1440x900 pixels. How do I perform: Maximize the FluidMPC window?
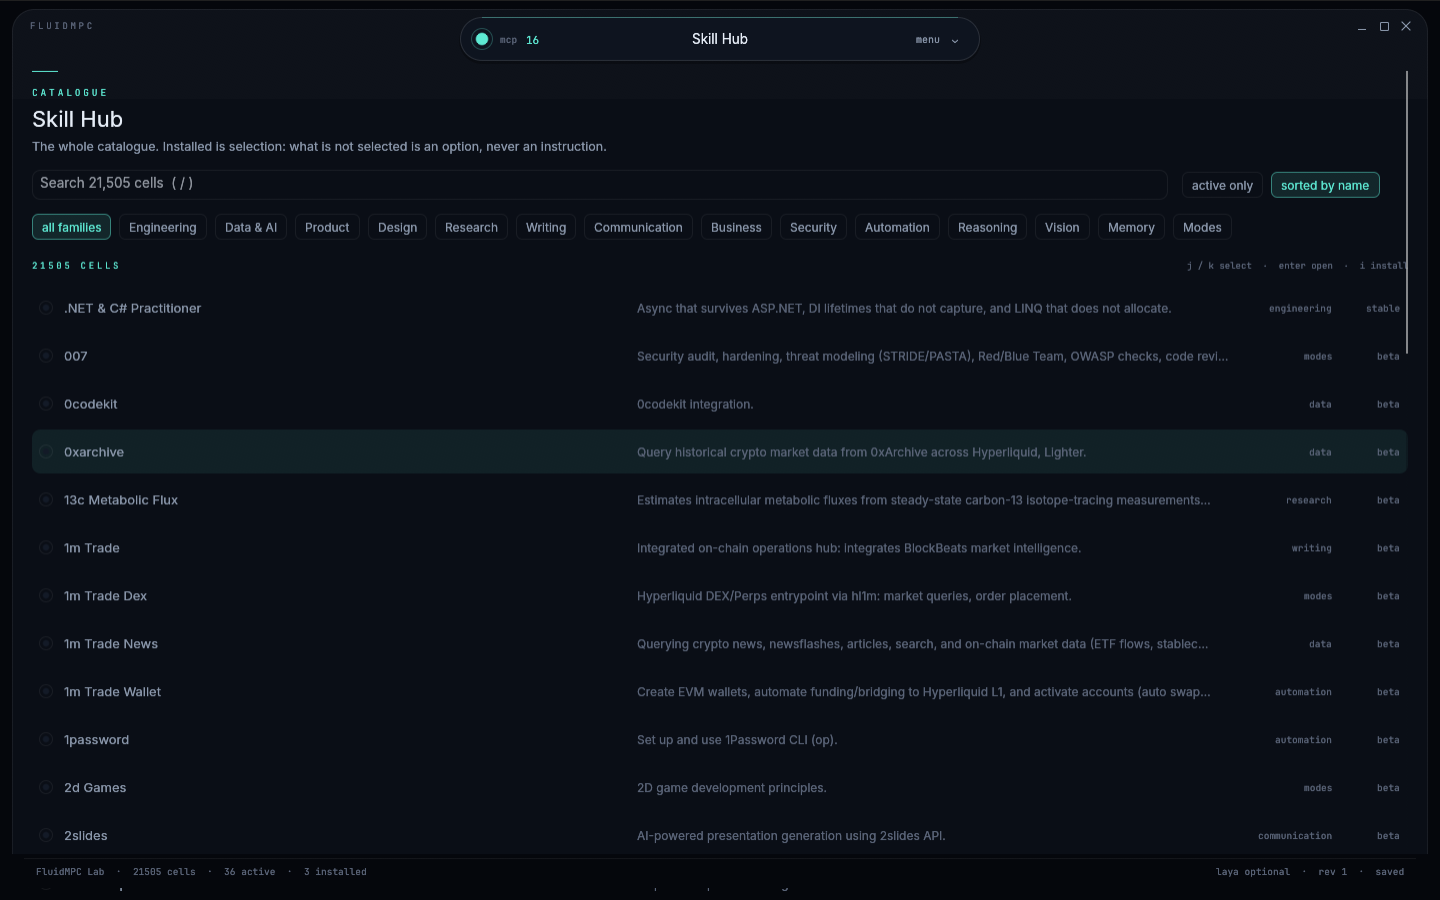pyautogui.click(x=1384, y=27)
